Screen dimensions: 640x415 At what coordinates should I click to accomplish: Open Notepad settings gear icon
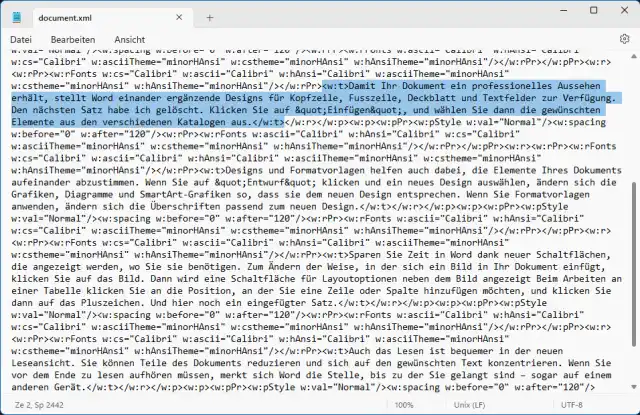pos(624,39)
